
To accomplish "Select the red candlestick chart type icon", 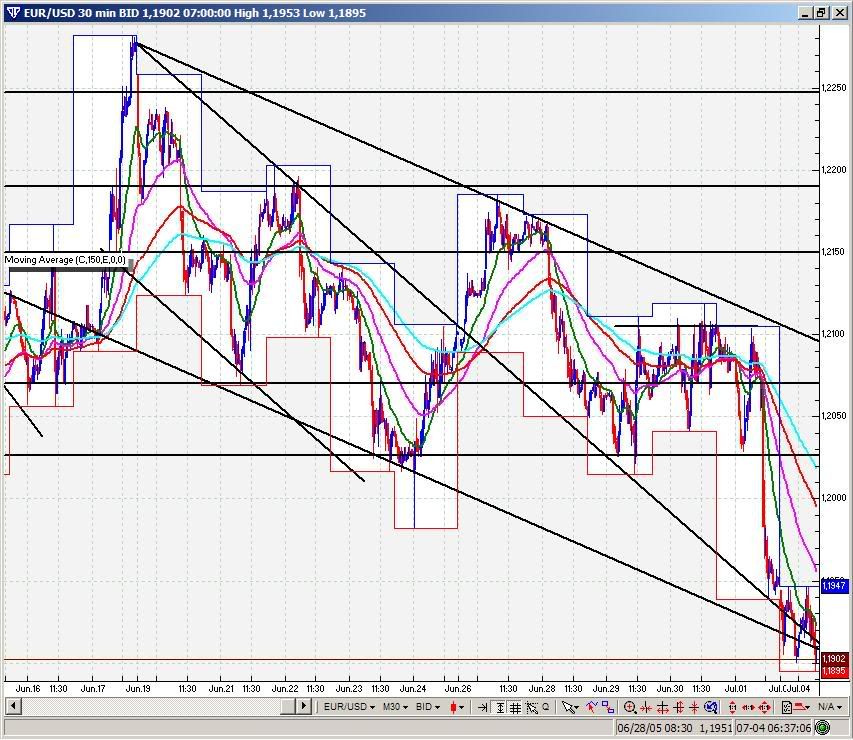I will tap(453, 707).
